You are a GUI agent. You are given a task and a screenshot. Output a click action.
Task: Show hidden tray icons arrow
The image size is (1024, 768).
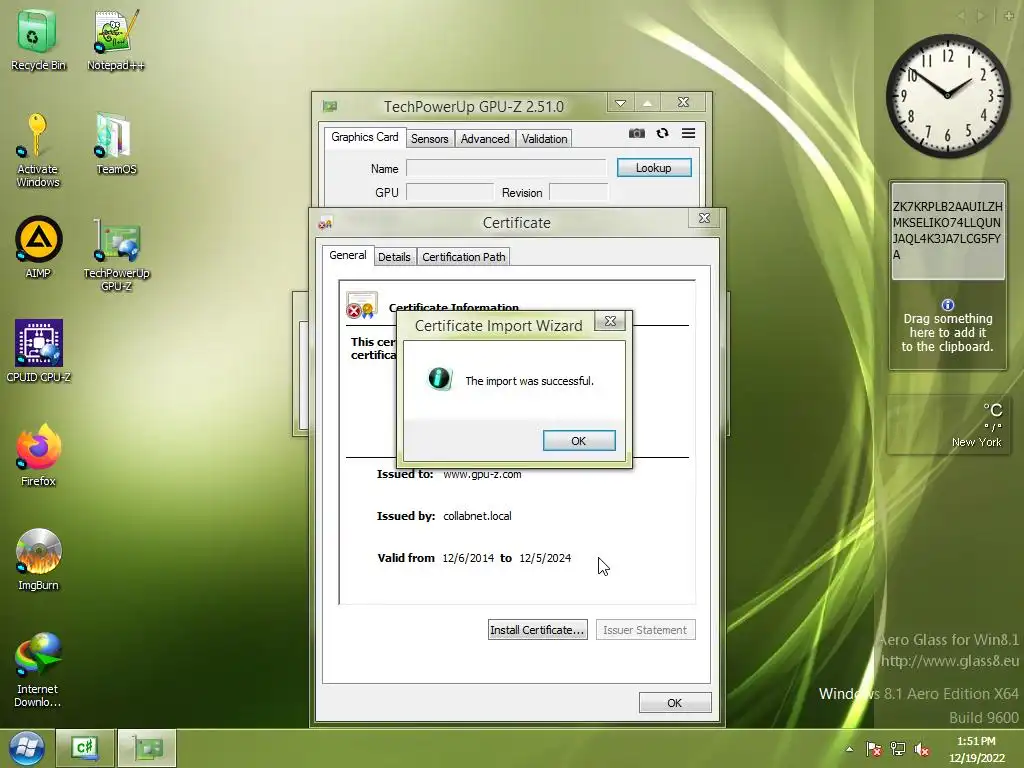tap(850, 749)
